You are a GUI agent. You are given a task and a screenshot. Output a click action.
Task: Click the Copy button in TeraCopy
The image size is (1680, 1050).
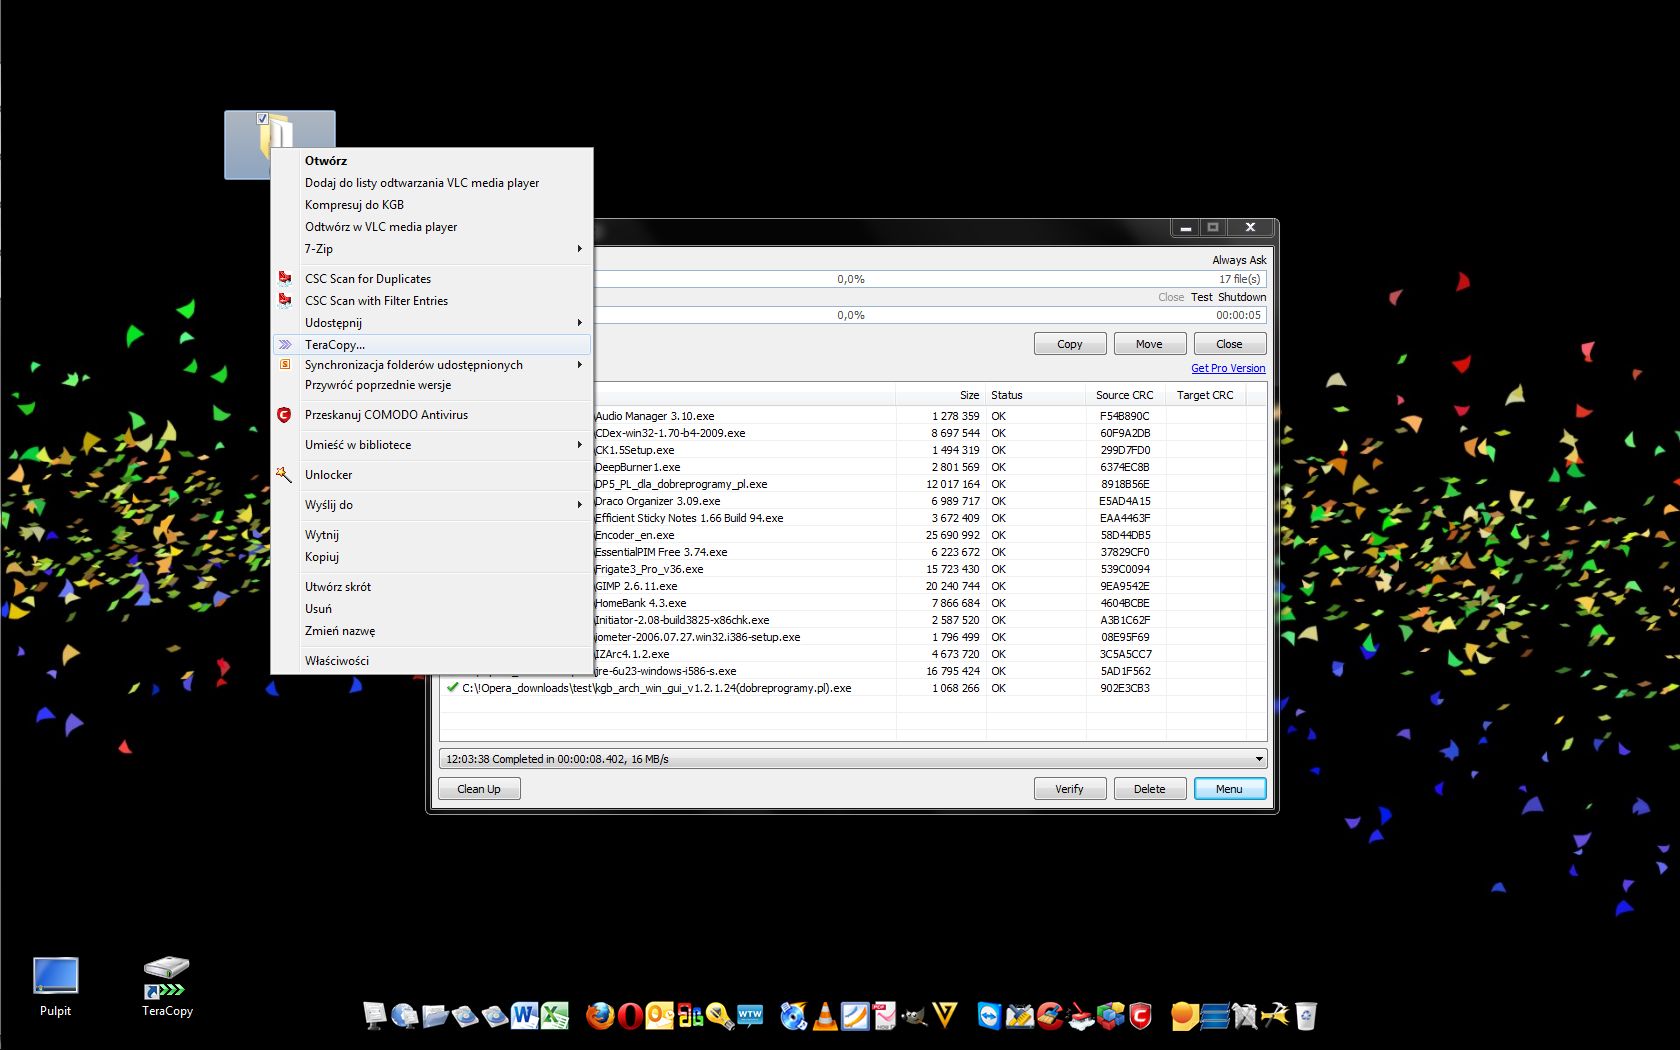1070,344
